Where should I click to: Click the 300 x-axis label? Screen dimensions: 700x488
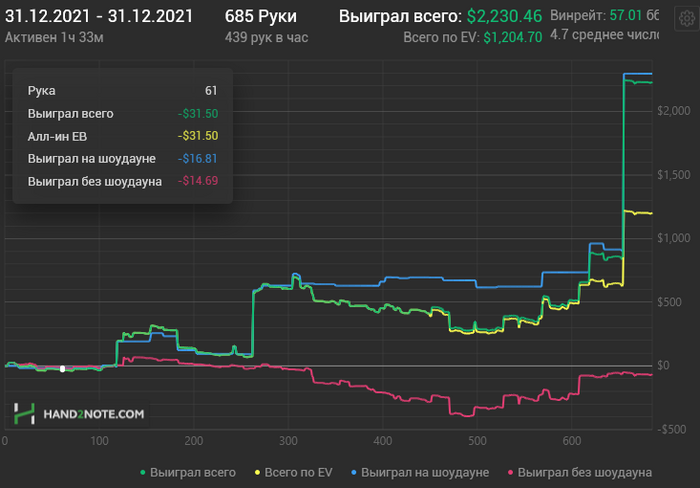point(288,441)
